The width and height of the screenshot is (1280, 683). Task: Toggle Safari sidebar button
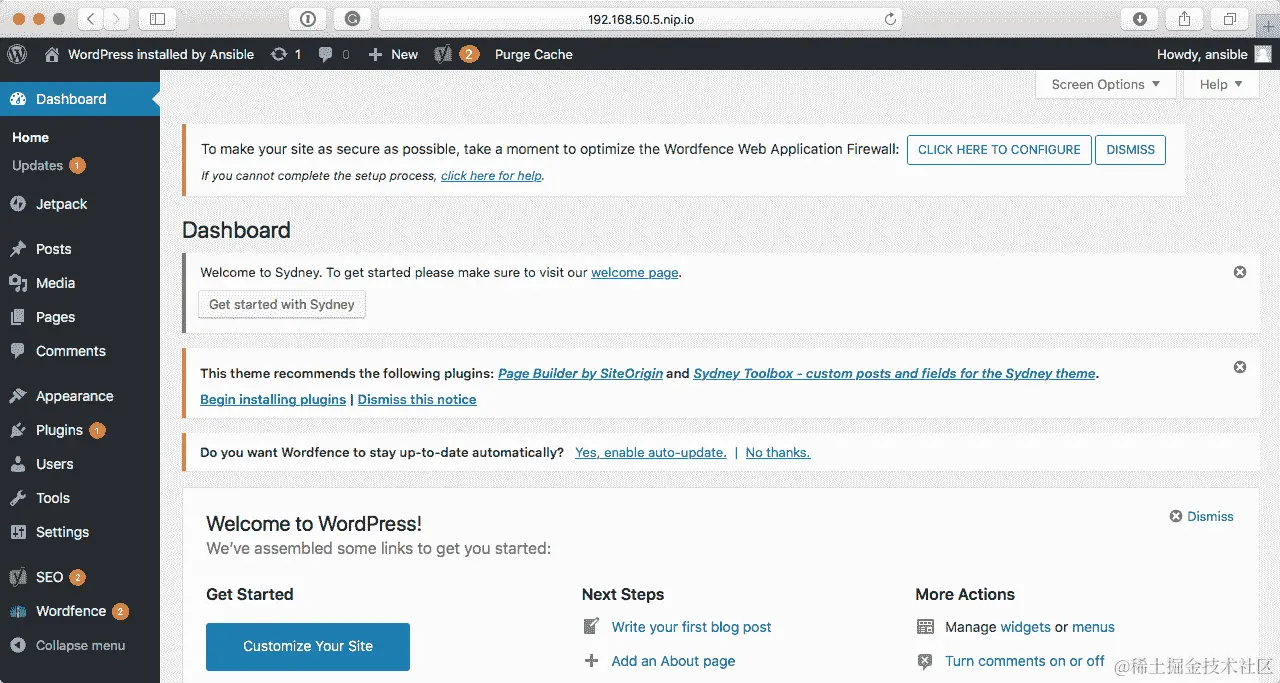(x=157, y=19)
